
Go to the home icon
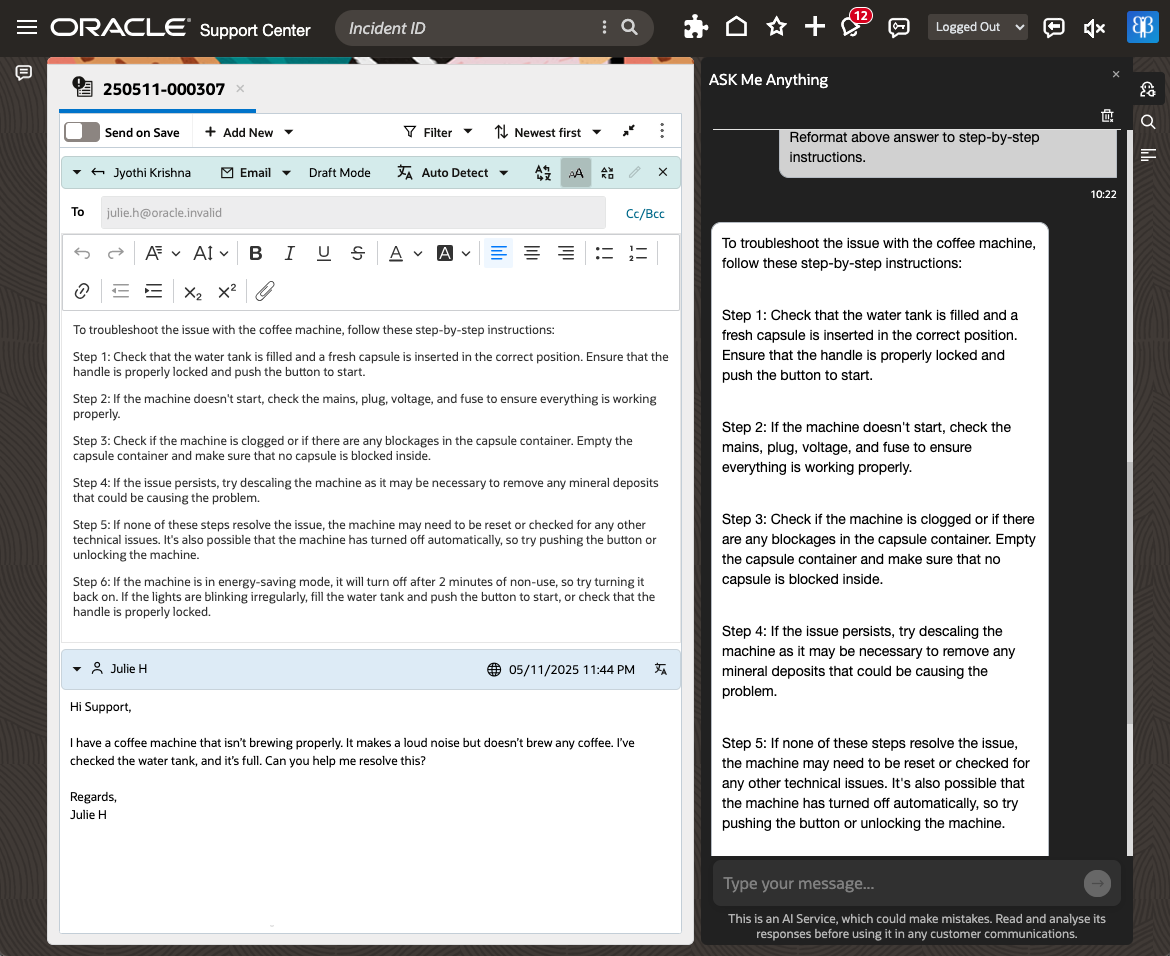point(736,27)
